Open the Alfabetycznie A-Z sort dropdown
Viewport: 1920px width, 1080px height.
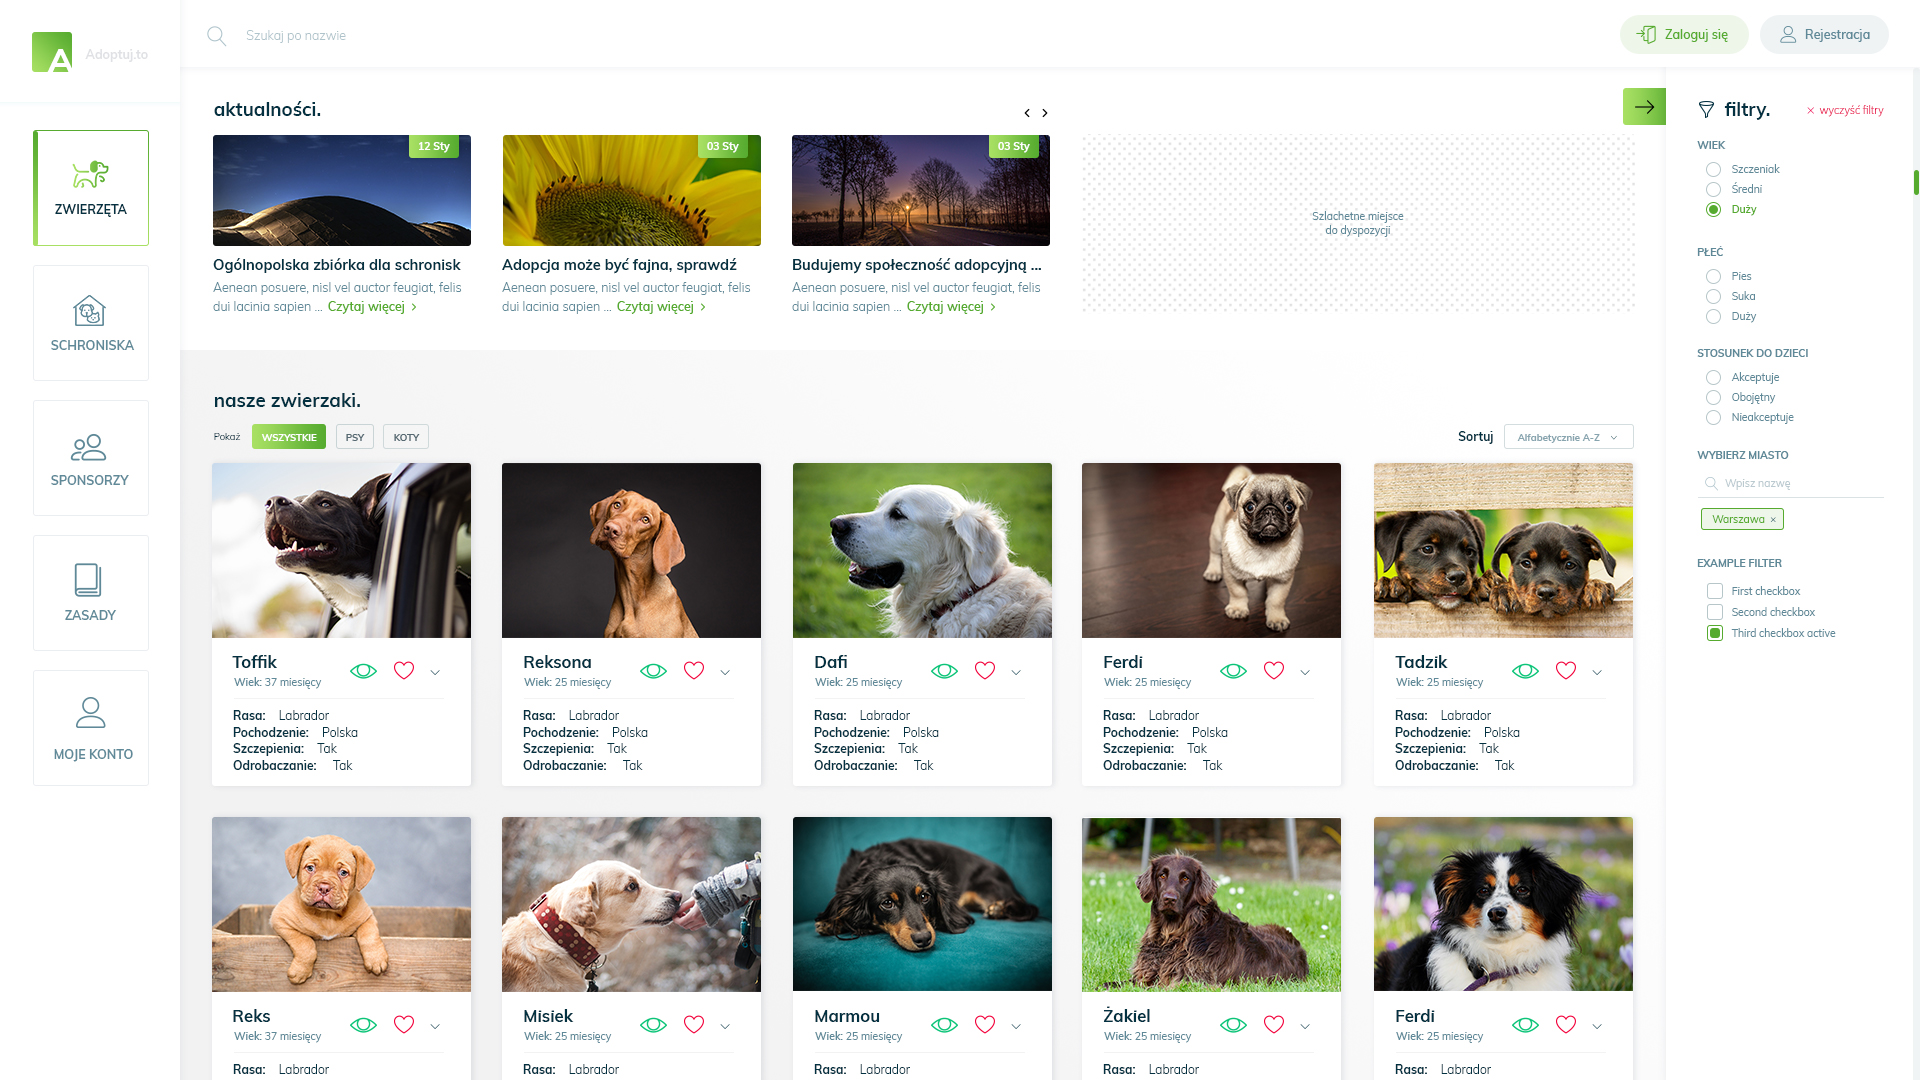(x=1568, y=437)
